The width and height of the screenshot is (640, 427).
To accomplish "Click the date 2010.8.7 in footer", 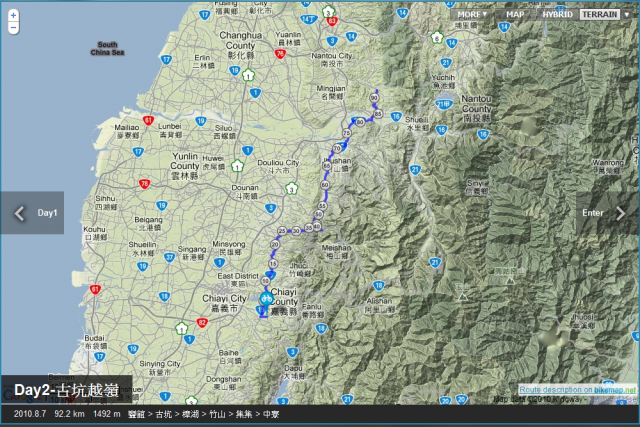I will 30,414.
